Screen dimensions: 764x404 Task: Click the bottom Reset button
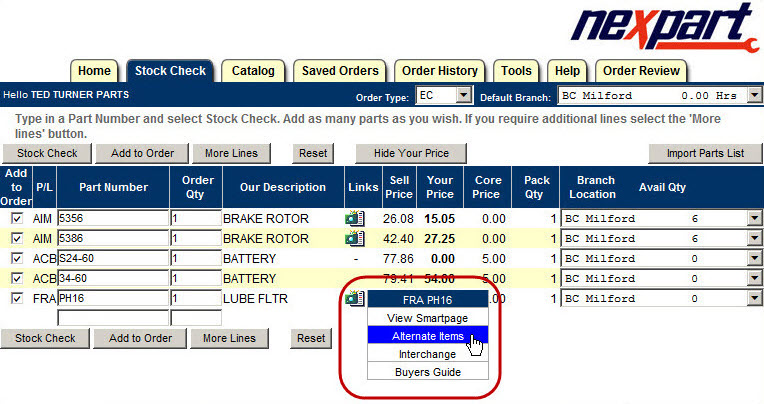pyautogui.click(x=311, y=338)
